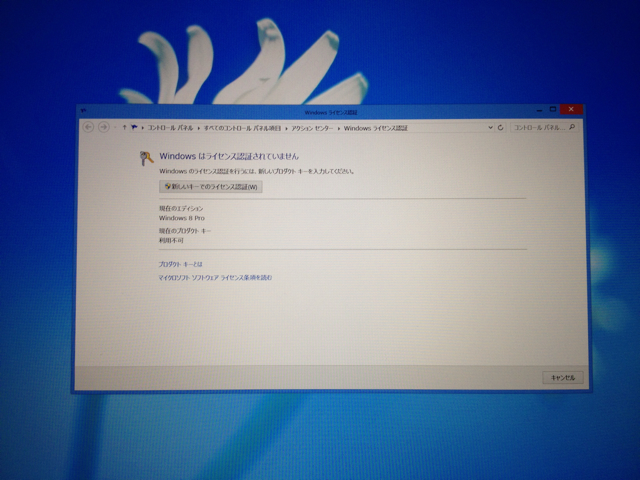640x480 pixels.
Task: Go back with the Back arrow
Action: (x=88, y=127)
